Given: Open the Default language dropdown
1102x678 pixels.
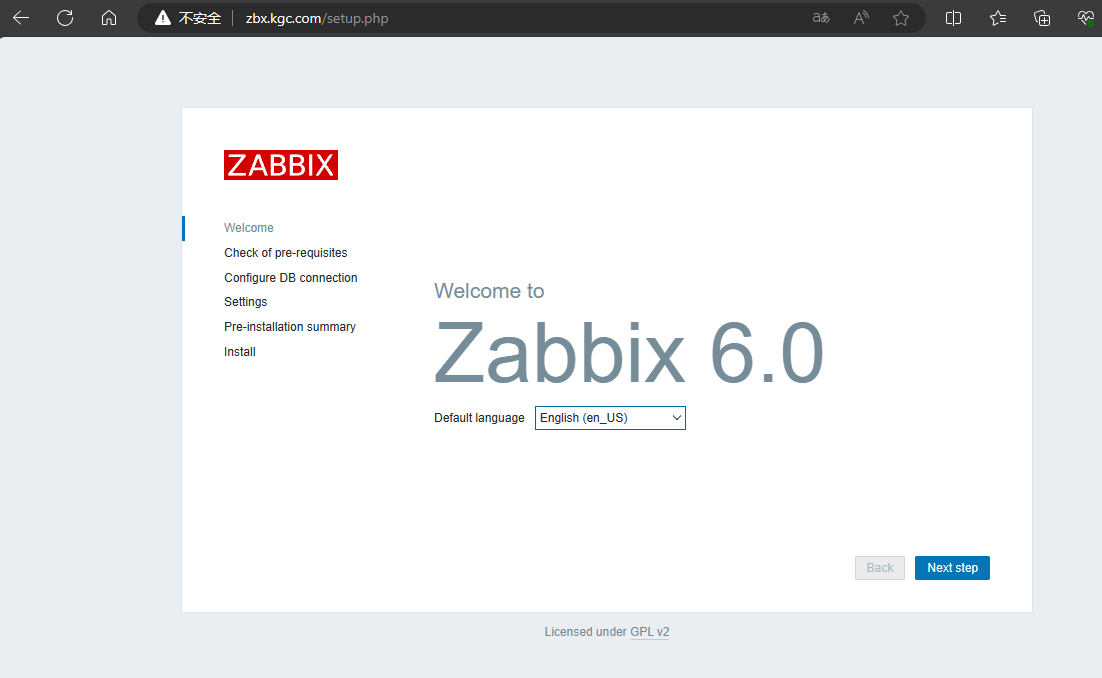Looking at the screenshot, I should click(610, 418).
